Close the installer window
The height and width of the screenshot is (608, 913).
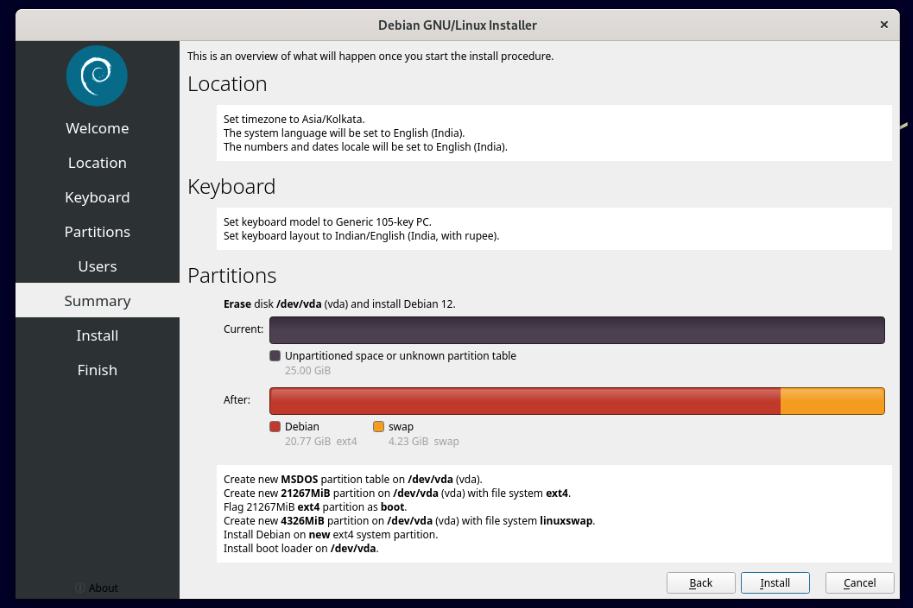883,25
